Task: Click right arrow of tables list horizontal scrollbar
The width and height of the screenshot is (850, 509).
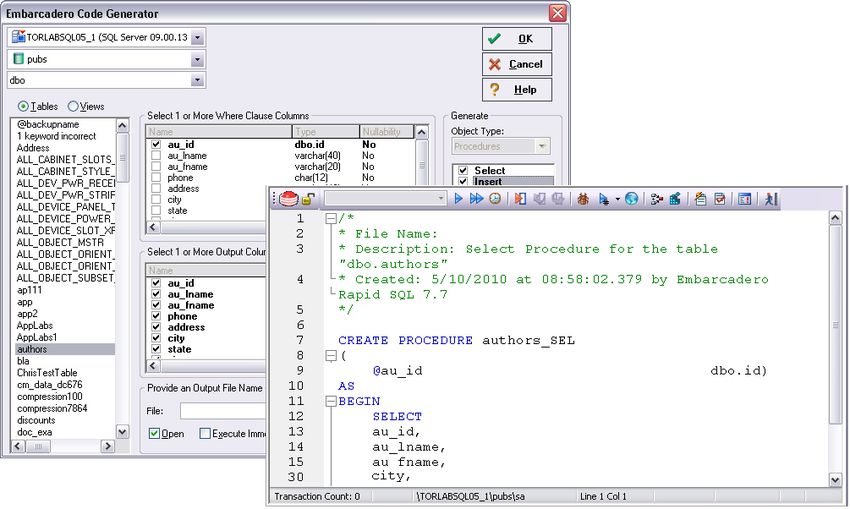Action: pyautogui.click(x=108, y=446)
